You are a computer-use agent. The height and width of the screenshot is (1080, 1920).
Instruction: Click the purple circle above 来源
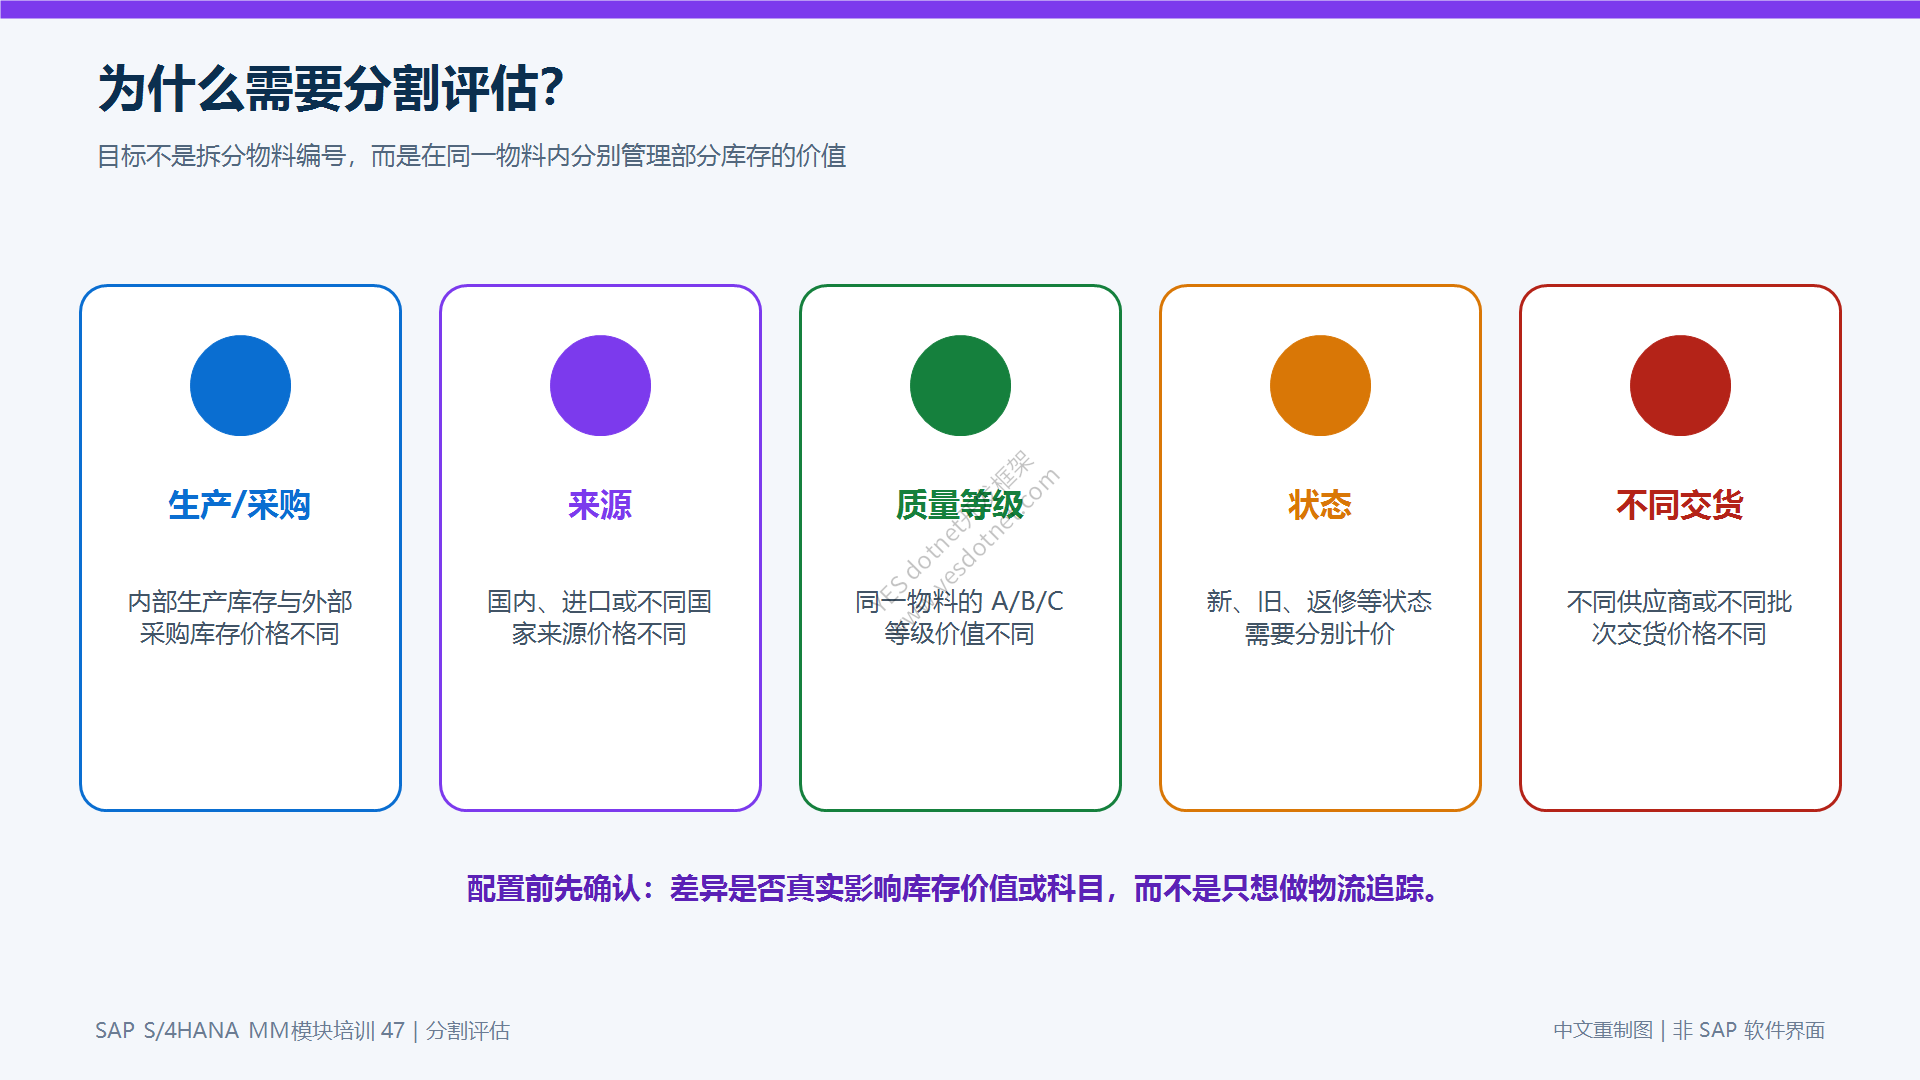[x=600, y=385]
